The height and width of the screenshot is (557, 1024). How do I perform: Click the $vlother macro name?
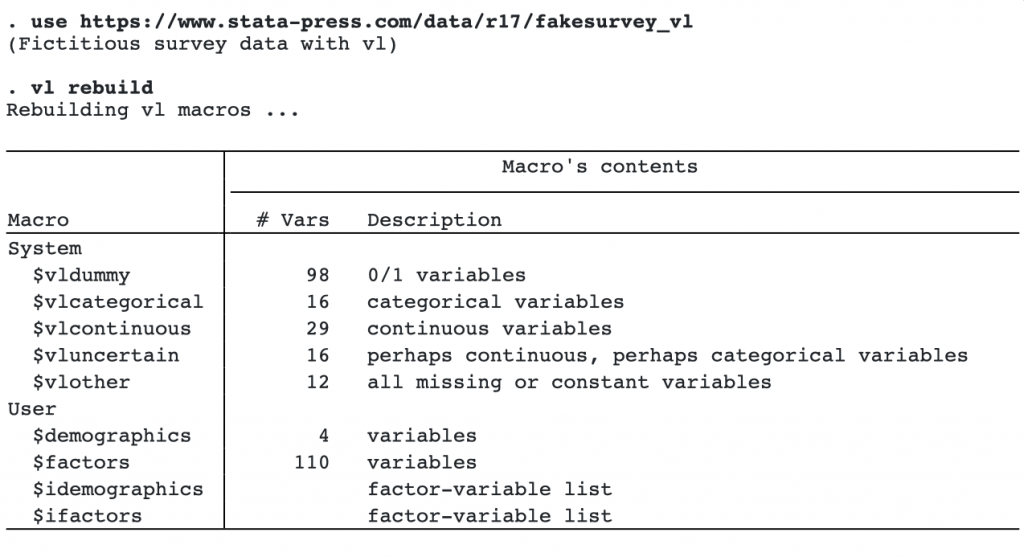point(82,382)
